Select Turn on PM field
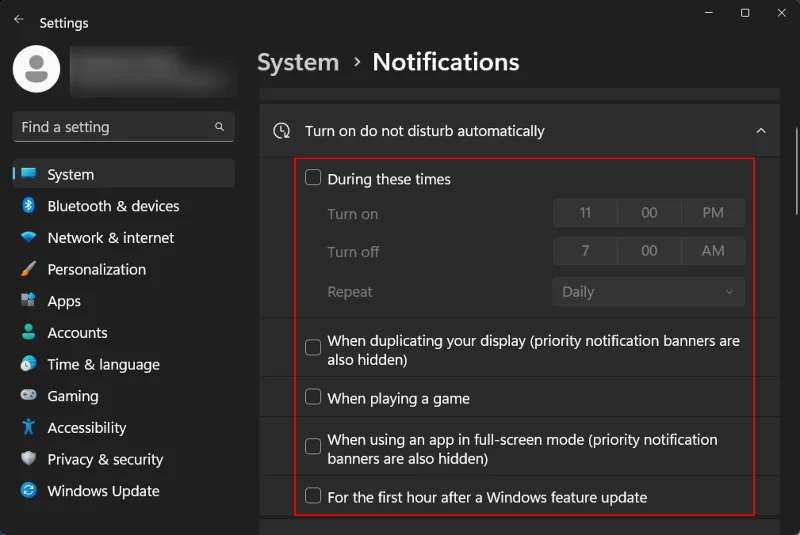This screenshot has width=800, height=535. tap(713, 213)
